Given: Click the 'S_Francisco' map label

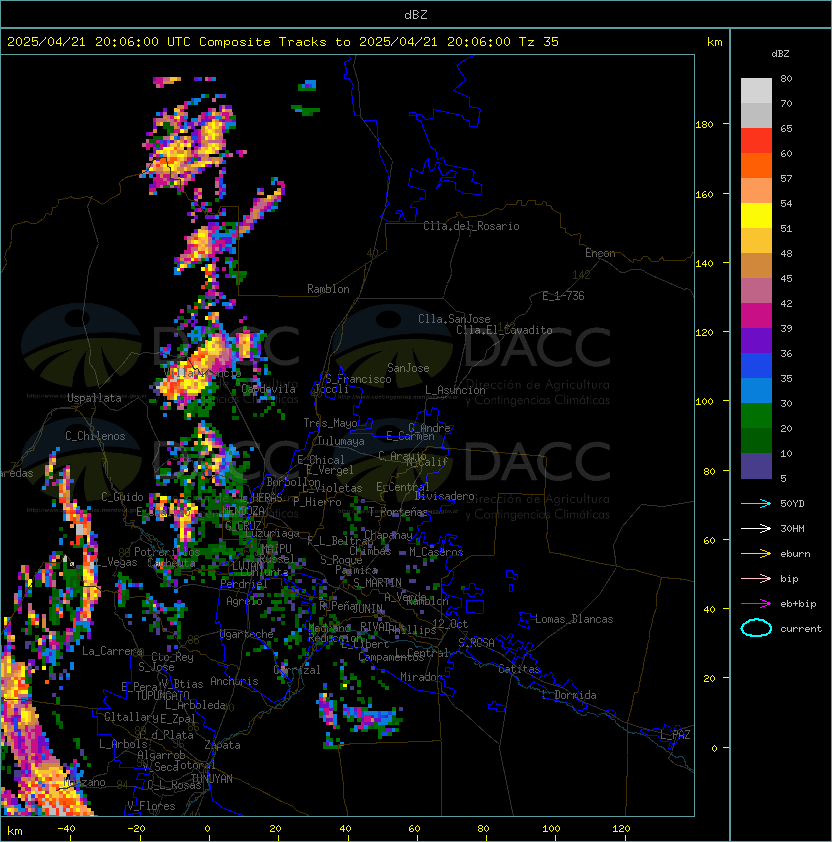Looking at the screenshot, I should coord(358,379).
